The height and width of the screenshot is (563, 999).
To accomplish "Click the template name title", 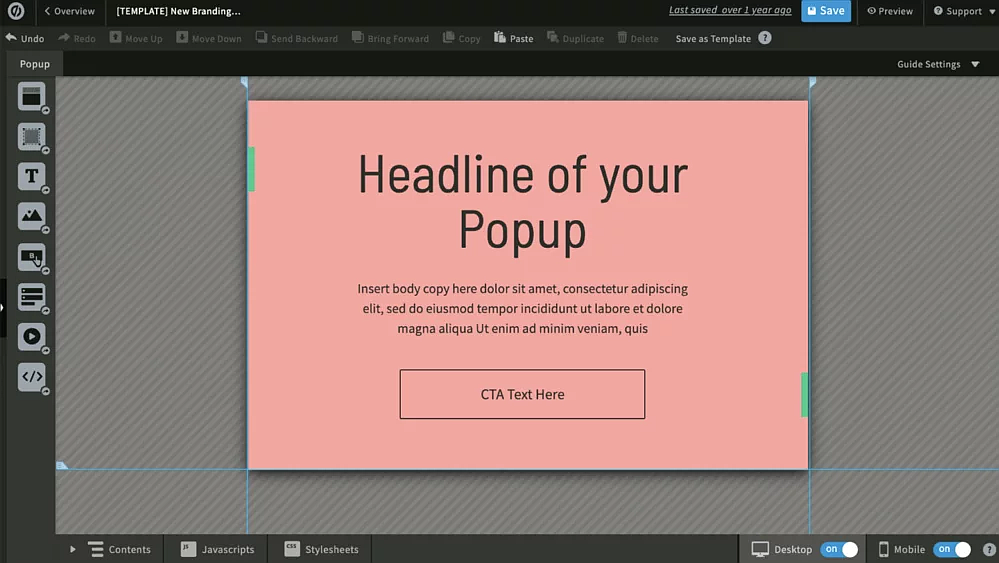I will [178, 11].
